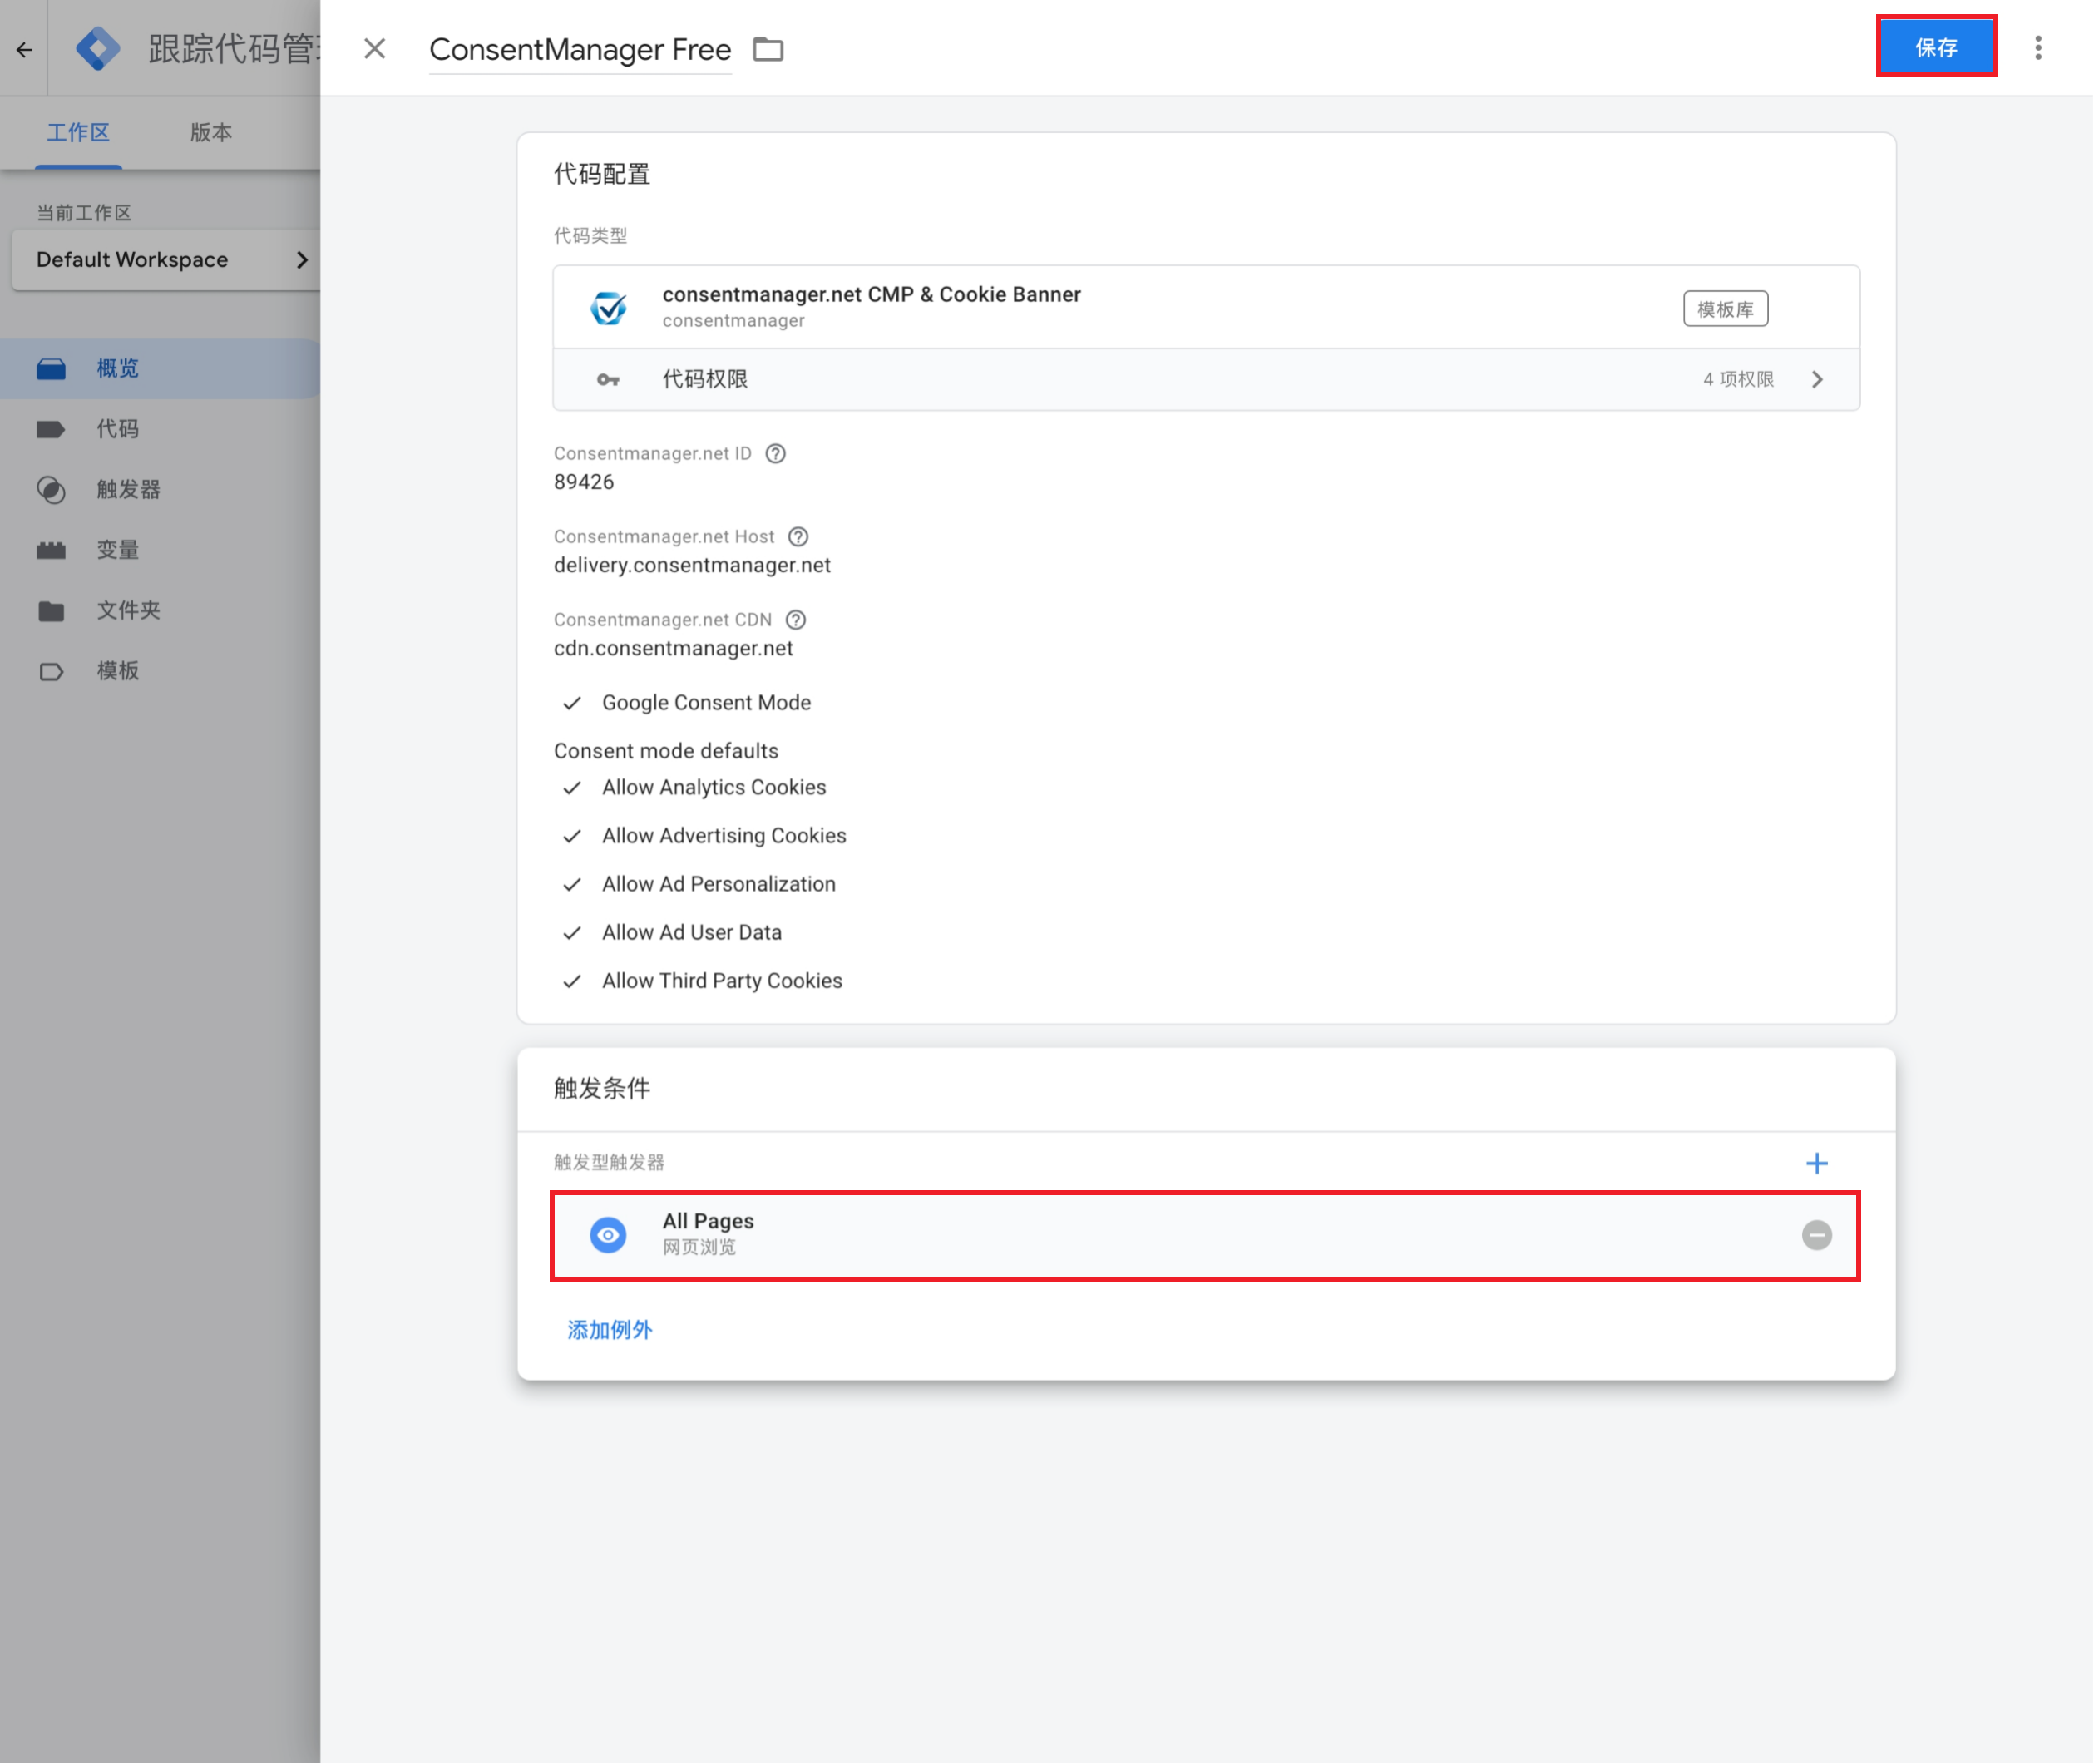
Task: Open the 触发器 triggers sidebar item
Action: (128, 489)
